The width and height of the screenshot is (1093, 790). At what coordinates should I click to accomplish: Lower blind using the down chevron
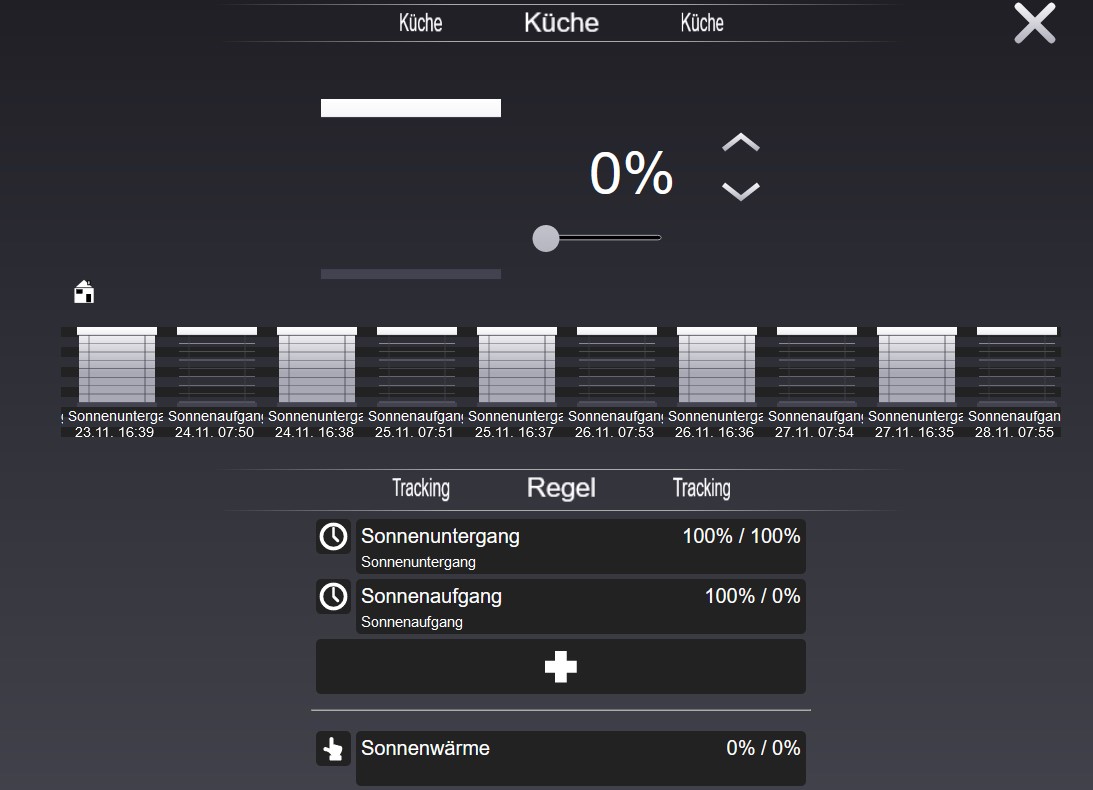click(x=740, y=191)
